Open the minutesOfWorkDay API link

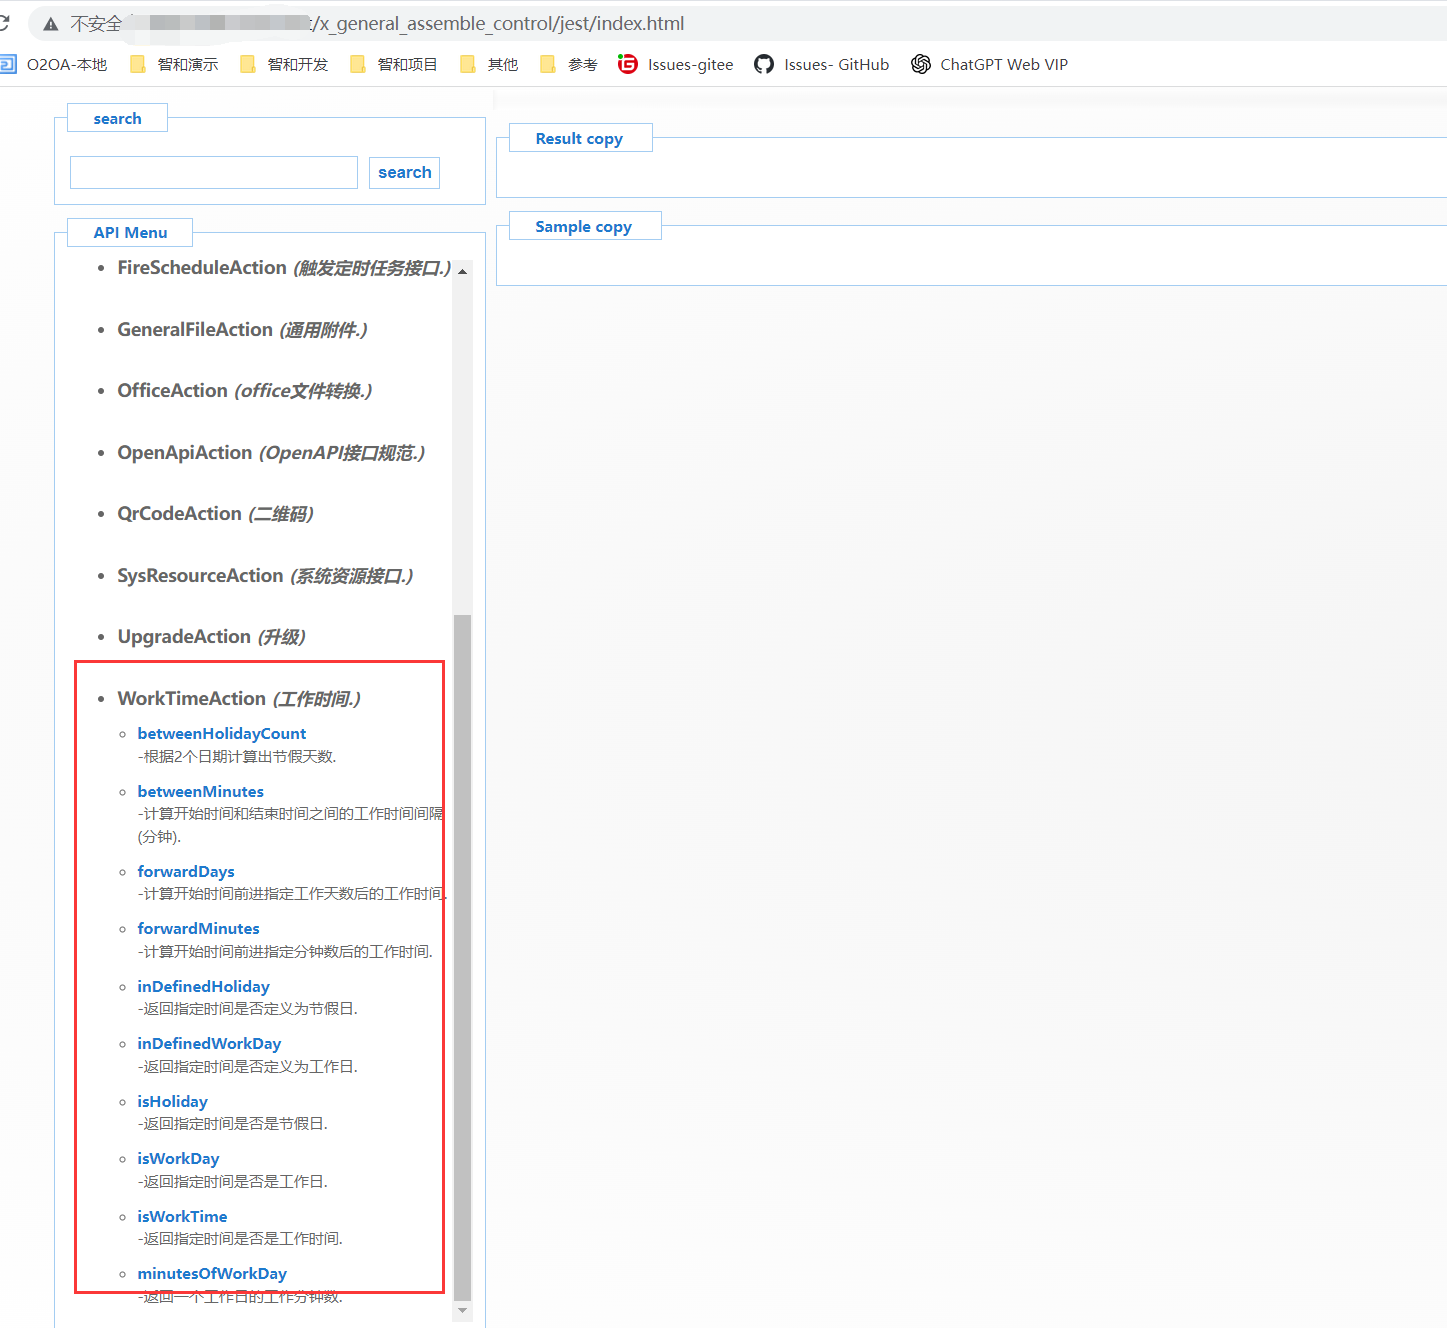213,1274
